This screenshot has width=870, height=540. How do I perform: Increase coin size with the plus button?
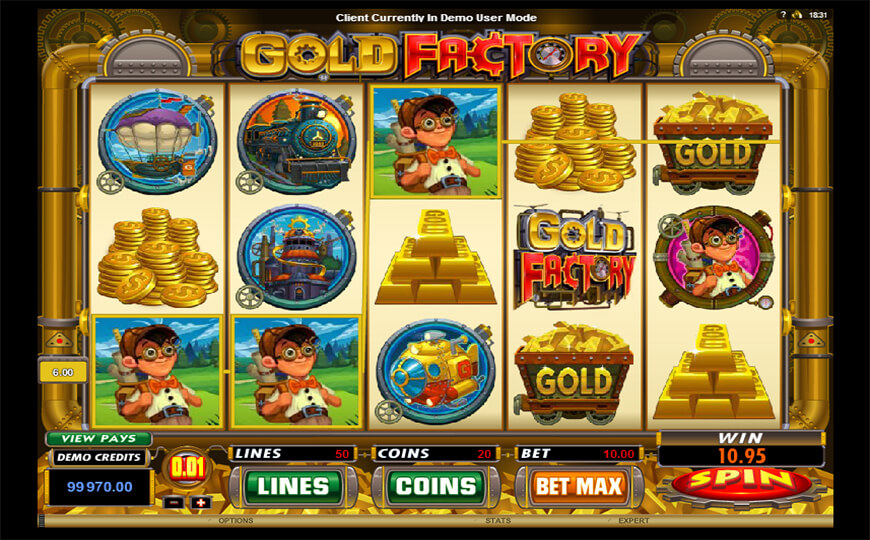click(201, 503)
